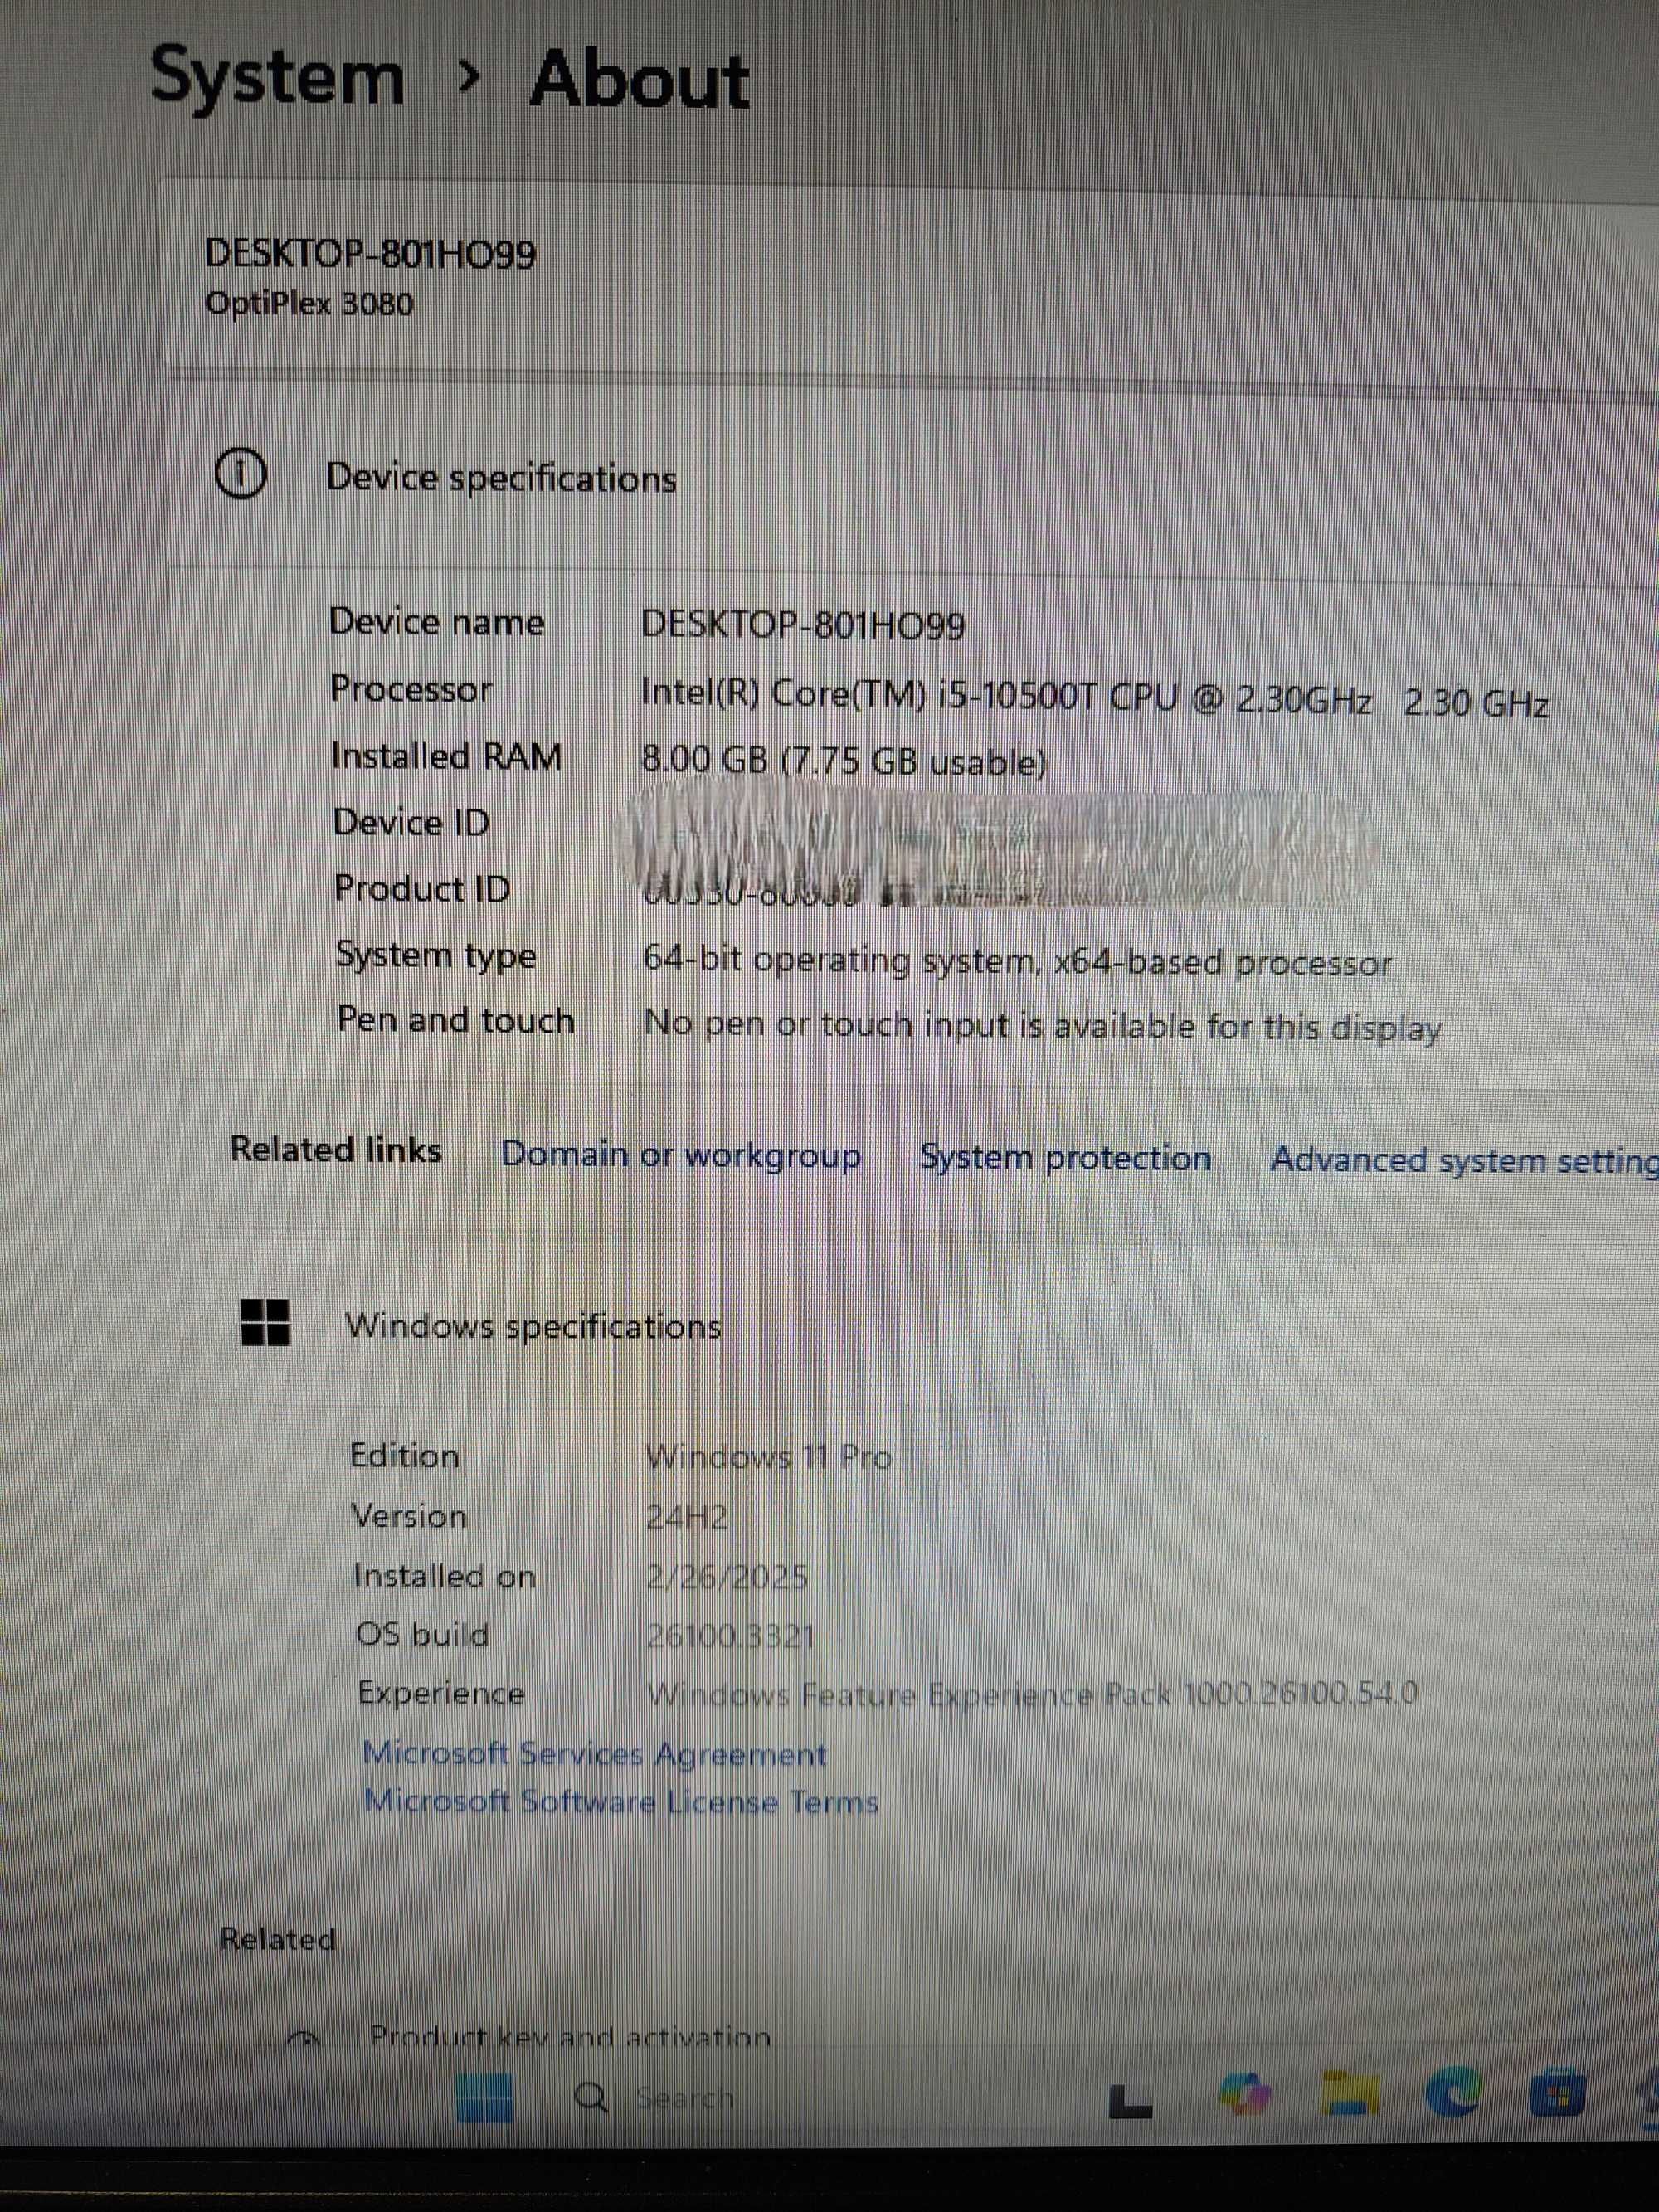This screenshot has width=1659, height=2212.
Task: Open Microsoft Services Agreement link
Action: (x=594, y=1754)
